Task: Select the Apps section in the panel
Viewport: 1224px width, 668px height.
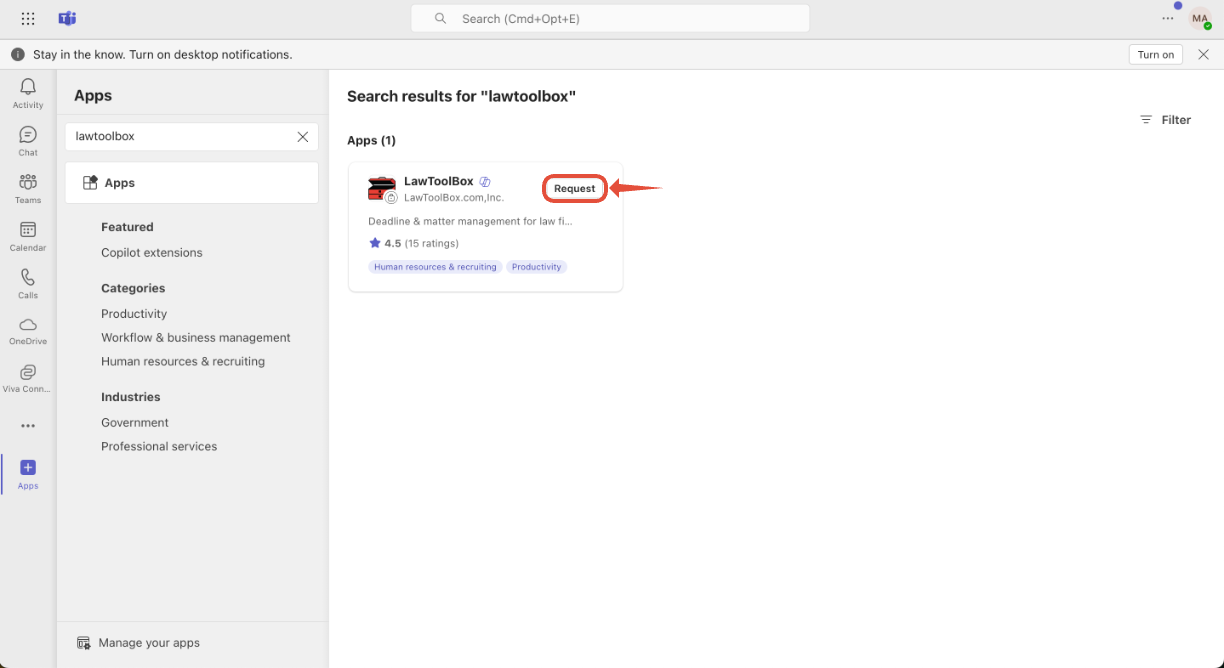Action: (x=192, y=183)
